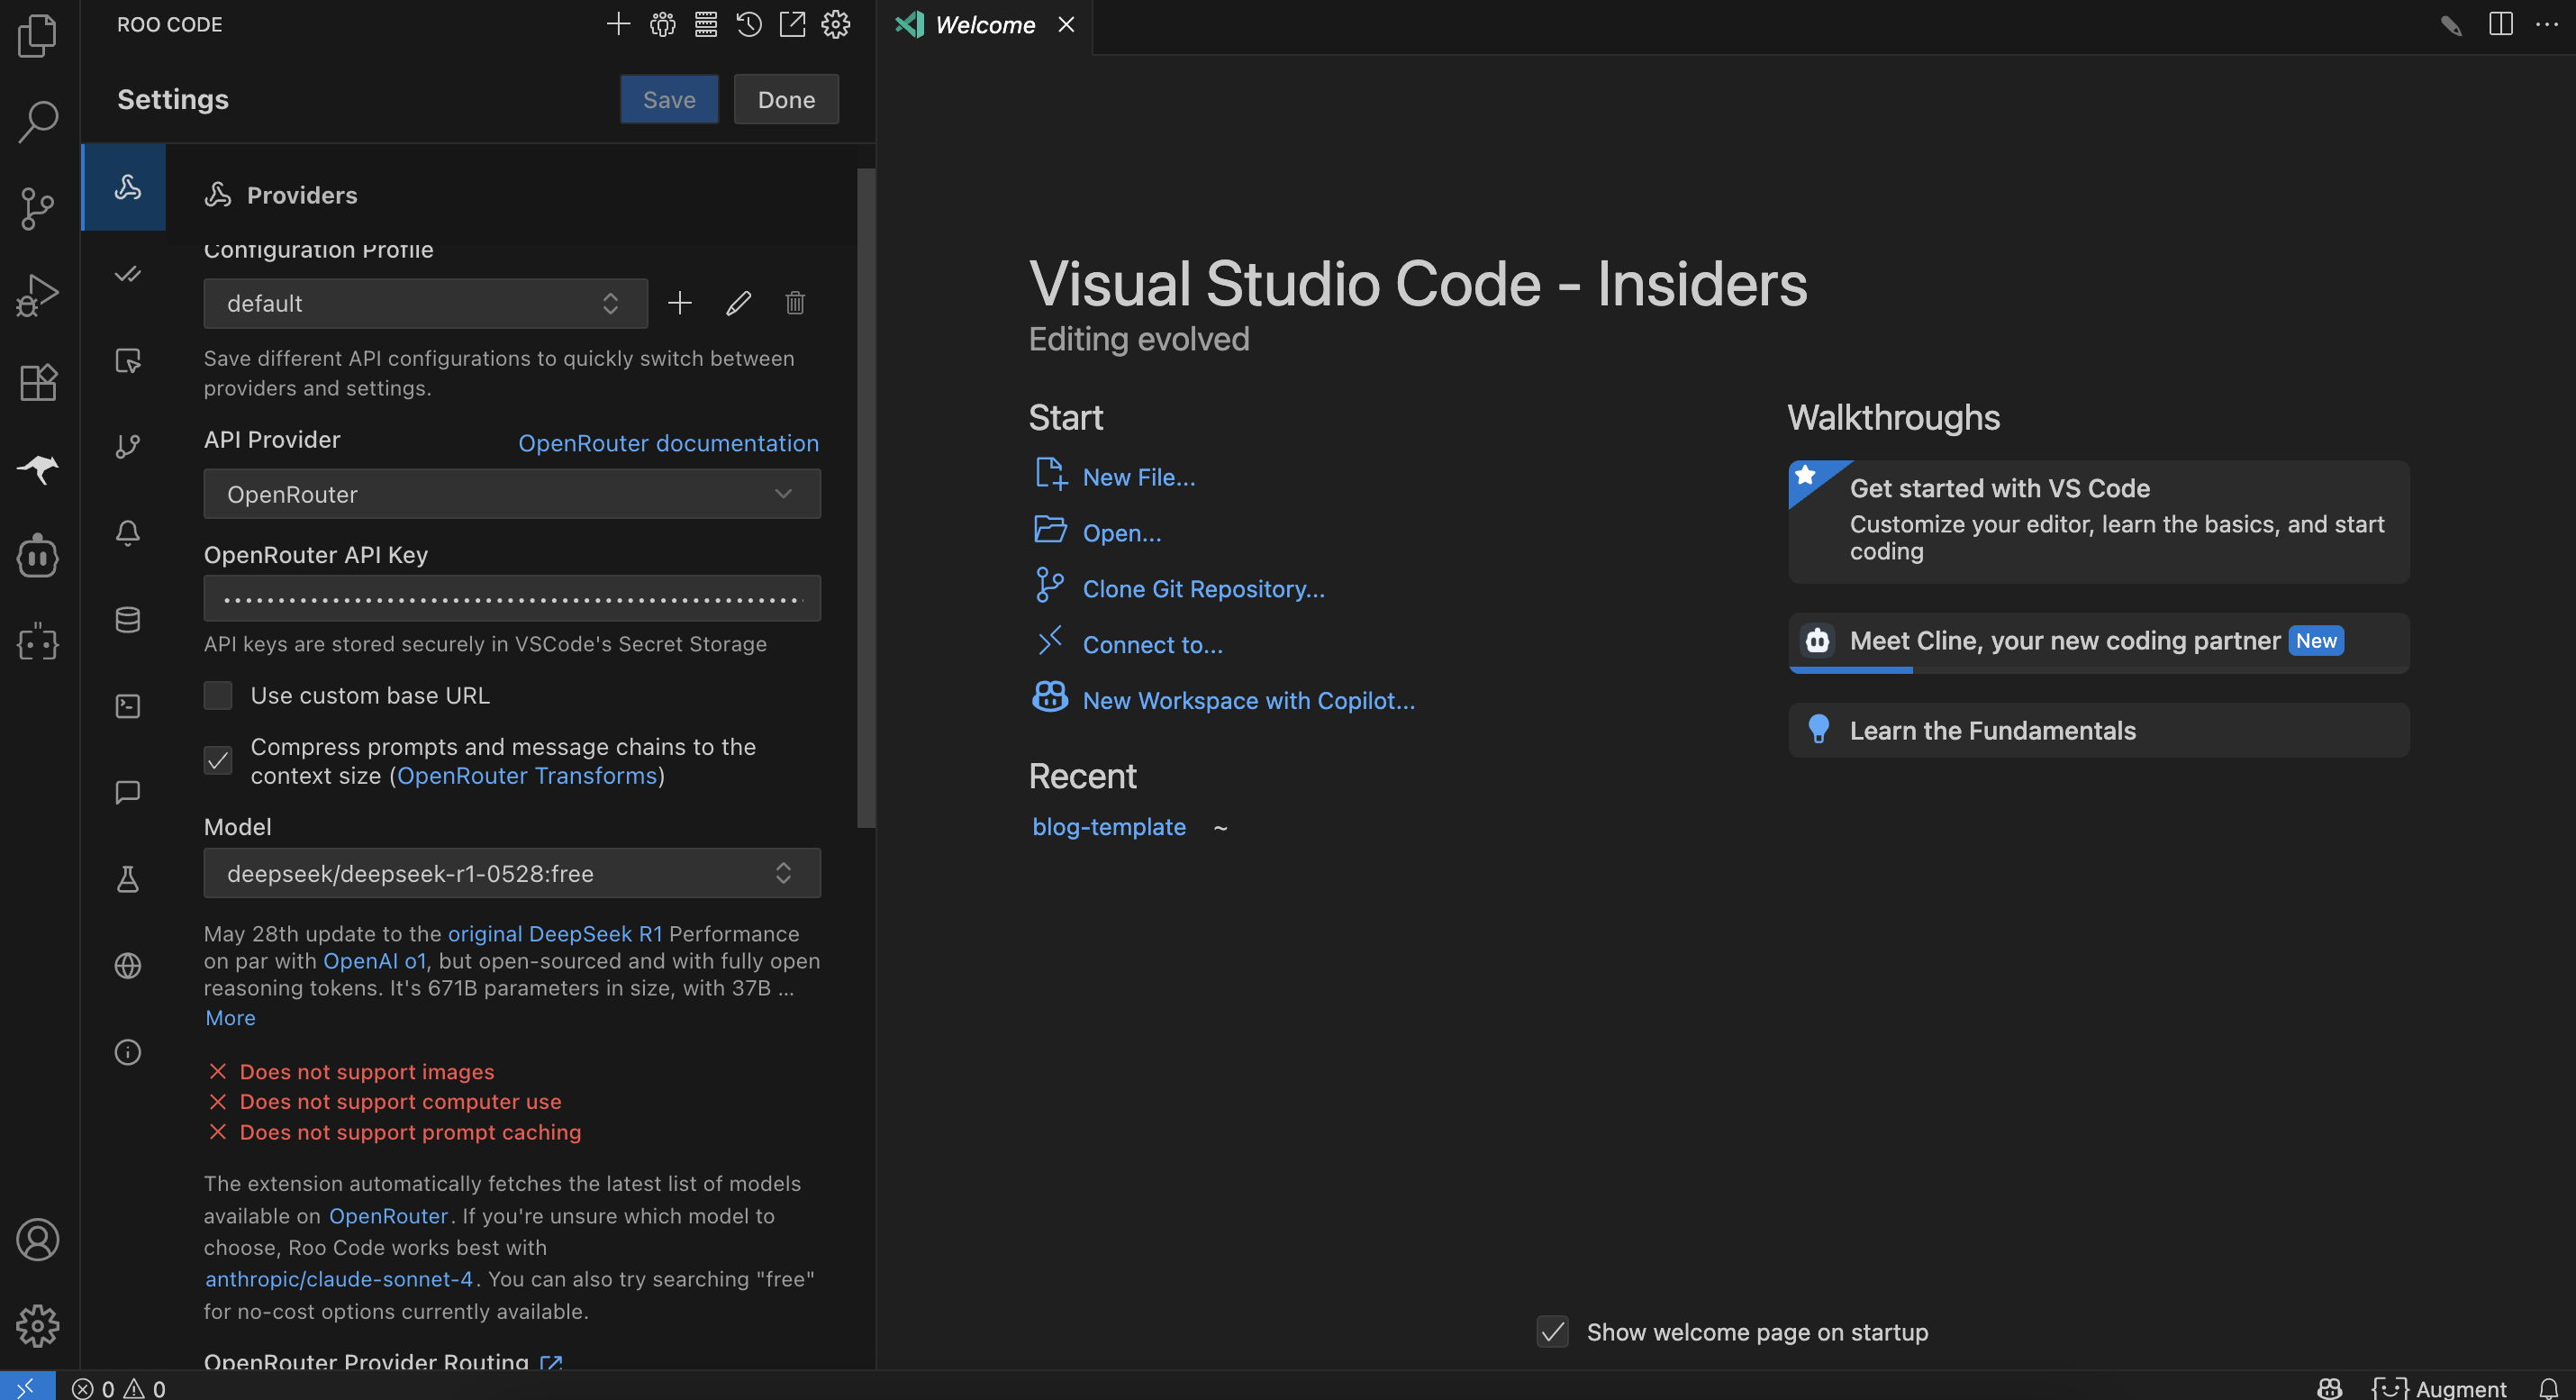
Task: Open the OpenRouter documentation link
Action: click(x=668, y=443)
